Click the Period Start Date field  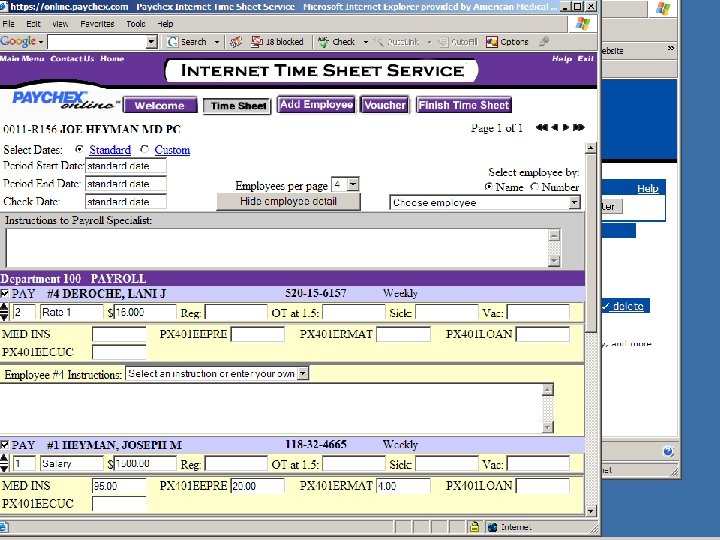[126, 166]
